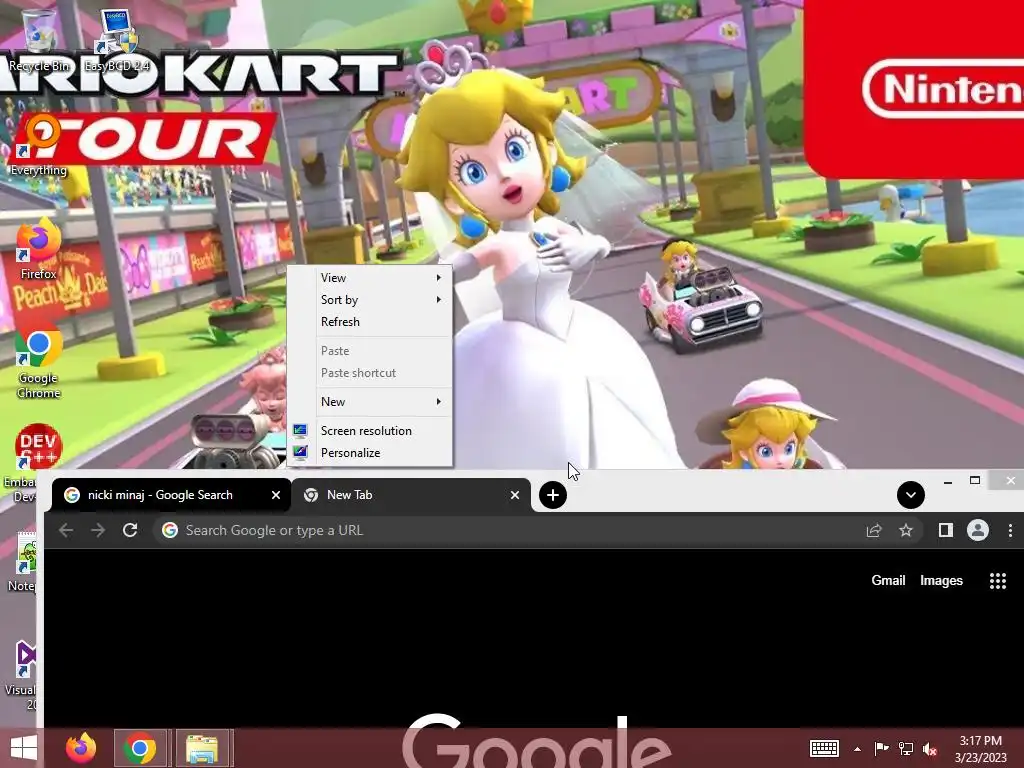Click the Google icon in the address bar
The height and width of the screenshot is (768, 1024).
(170, 530)
